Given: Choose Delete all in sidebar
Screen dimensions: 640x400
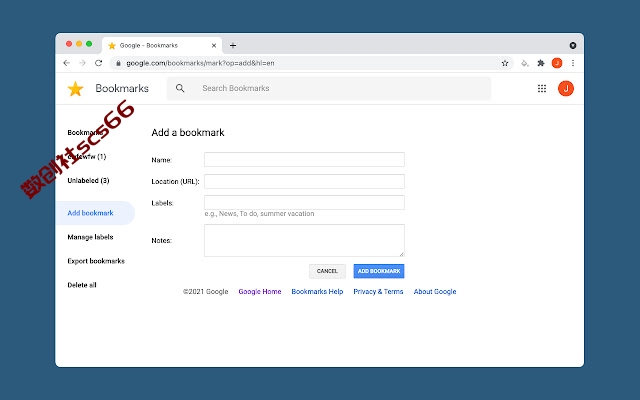Looking at the screenshot, I should click(x=82, y=285).
